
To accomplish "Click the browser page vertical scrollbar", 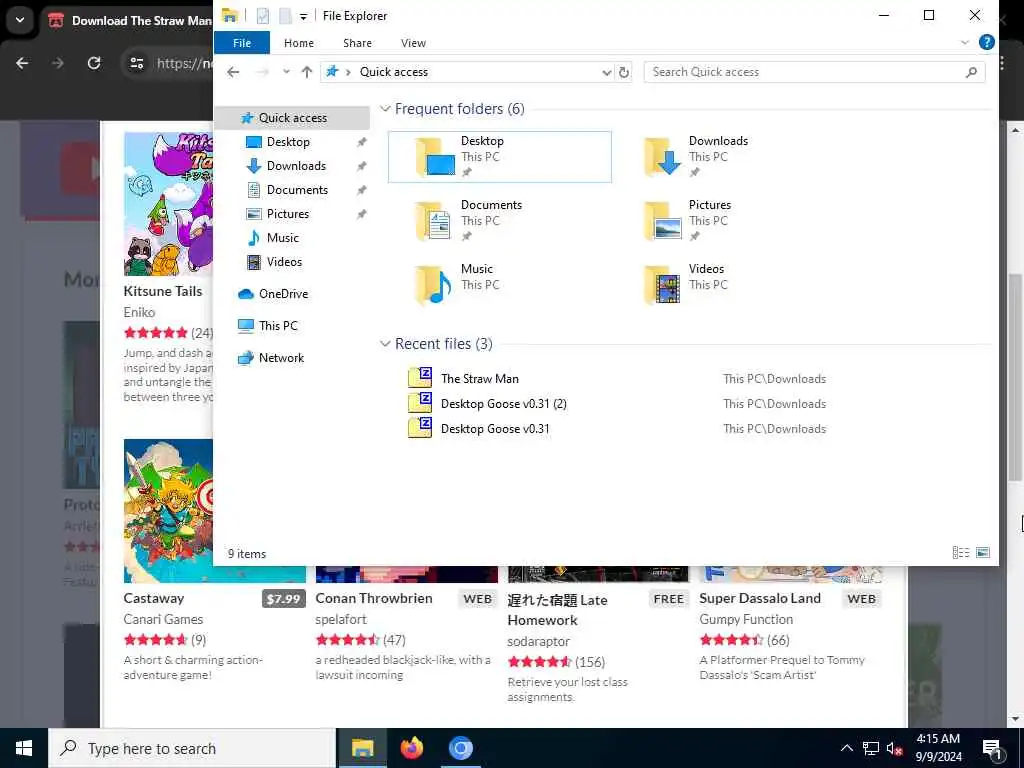I will tap(1016, 377).
